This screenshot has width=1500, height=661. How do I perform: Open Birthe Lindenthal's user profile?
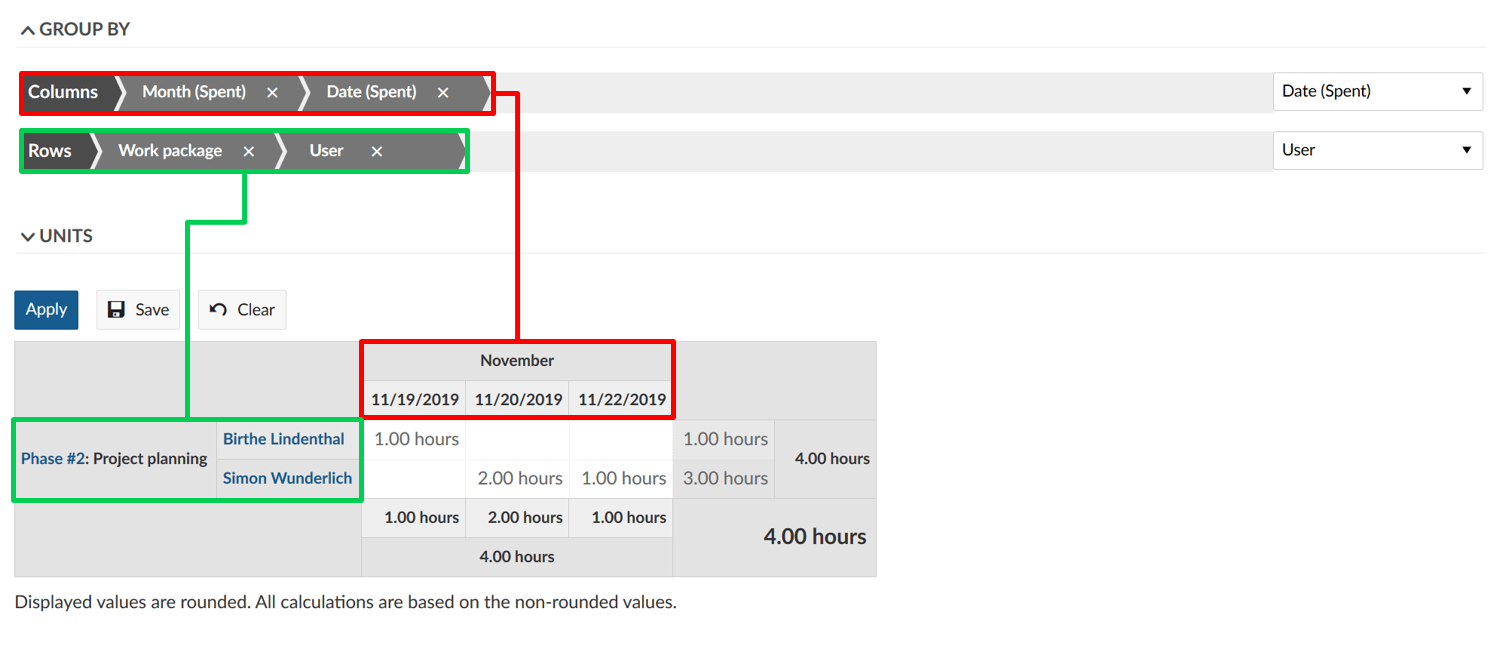coord(283,439)
